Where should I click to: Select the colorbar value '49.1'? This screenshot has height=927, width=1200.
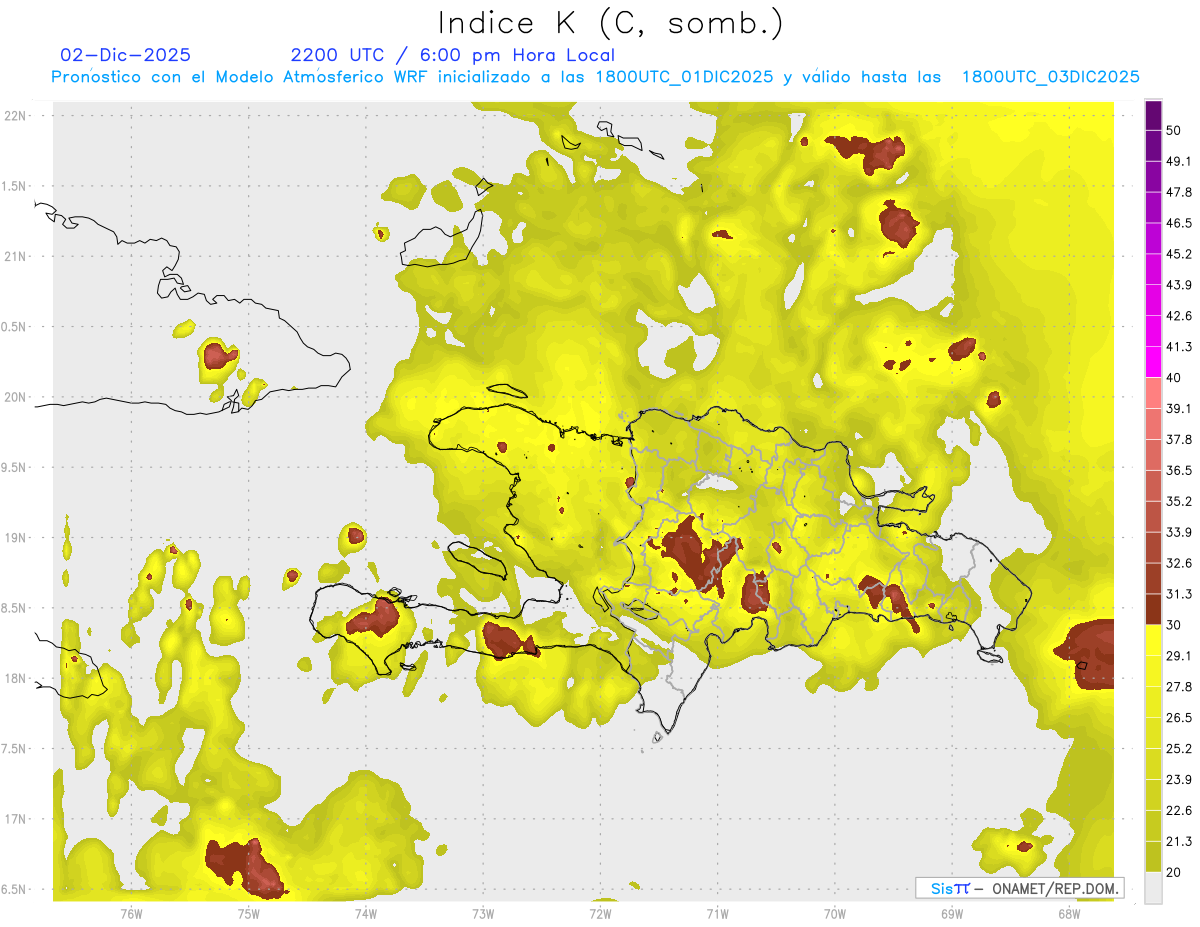click(x=1179, y=162)
